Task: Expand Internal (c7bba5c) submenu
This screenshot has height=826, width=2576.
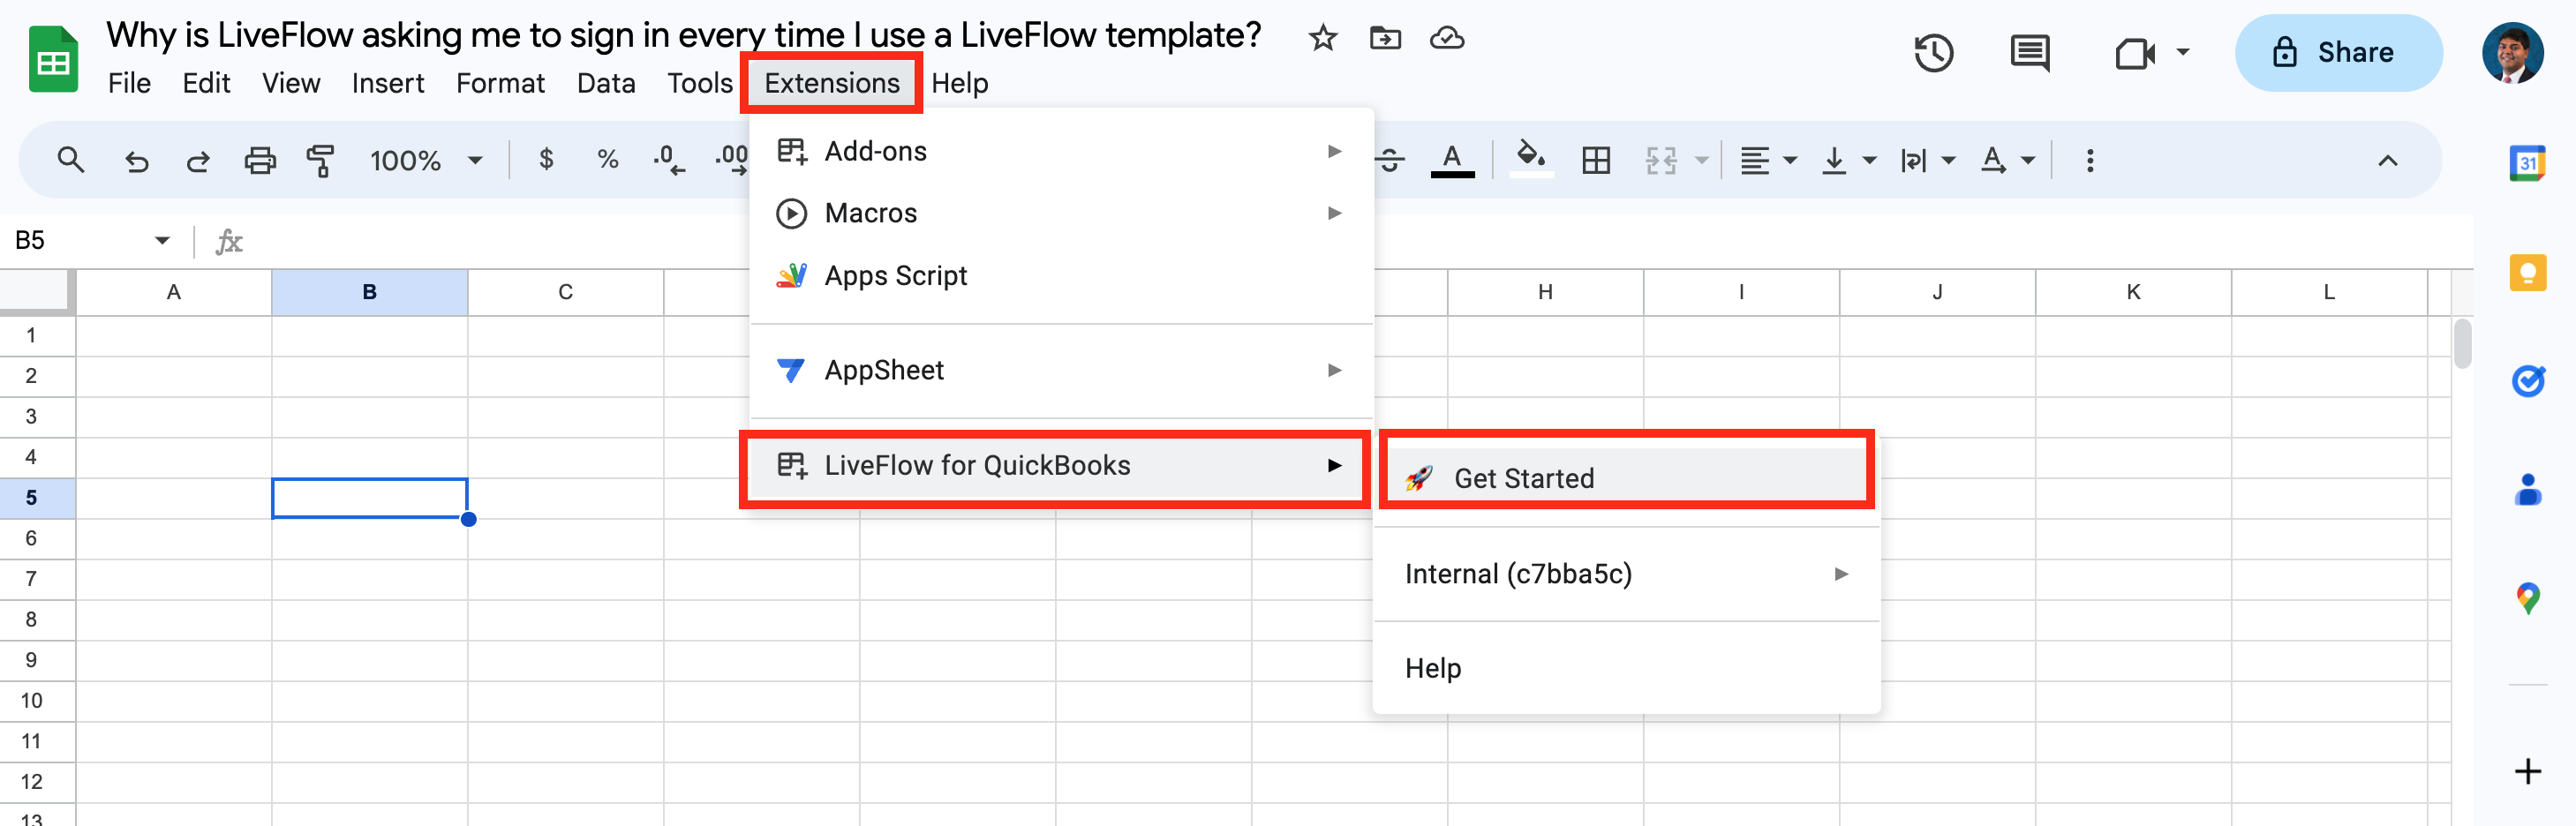Action: click(x=1626, y=573)
